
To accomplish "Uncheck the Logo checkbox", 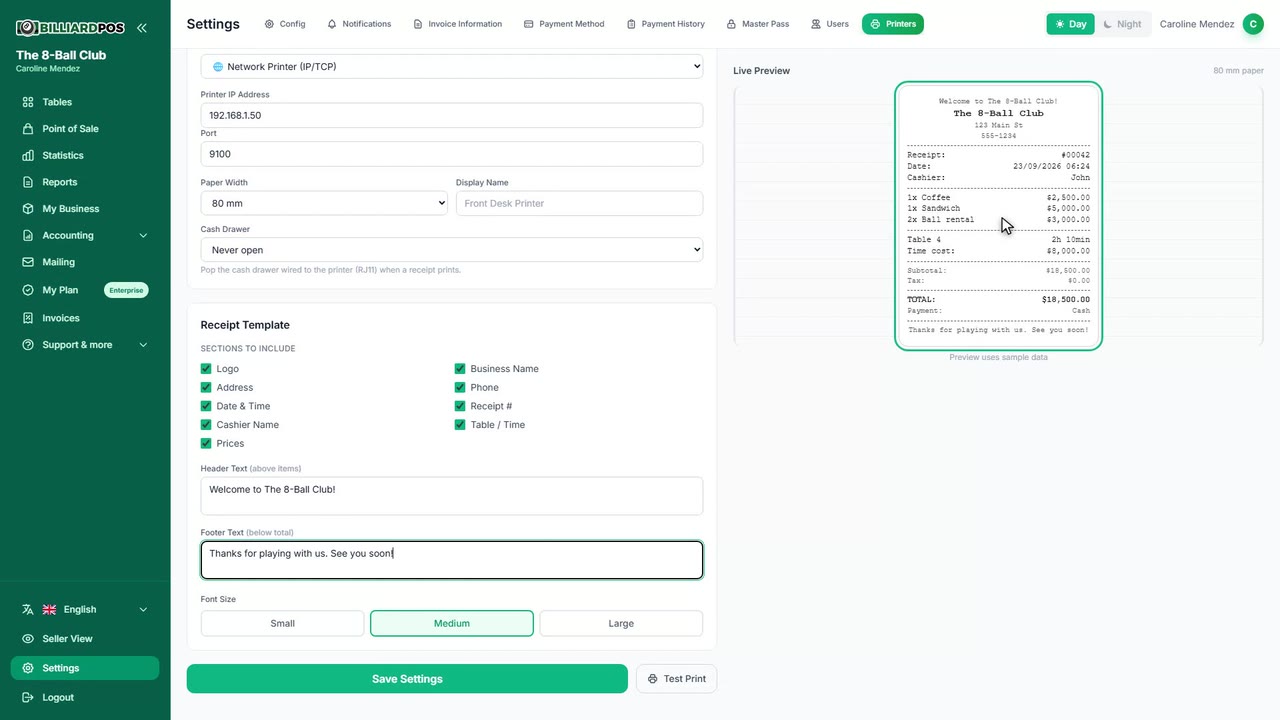I will pyautogui.click(x=206, y=369).
